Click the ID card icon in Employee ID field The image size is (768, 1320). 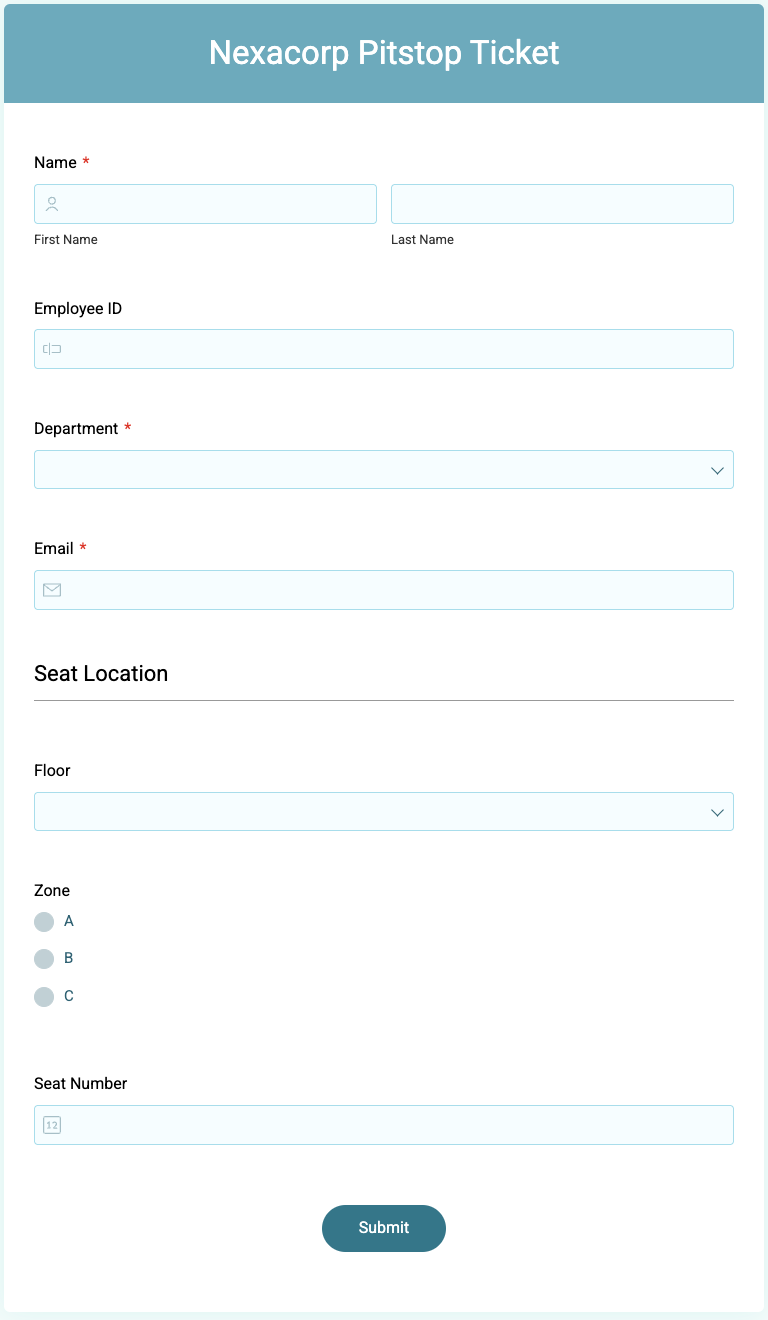tap(52, 349)
